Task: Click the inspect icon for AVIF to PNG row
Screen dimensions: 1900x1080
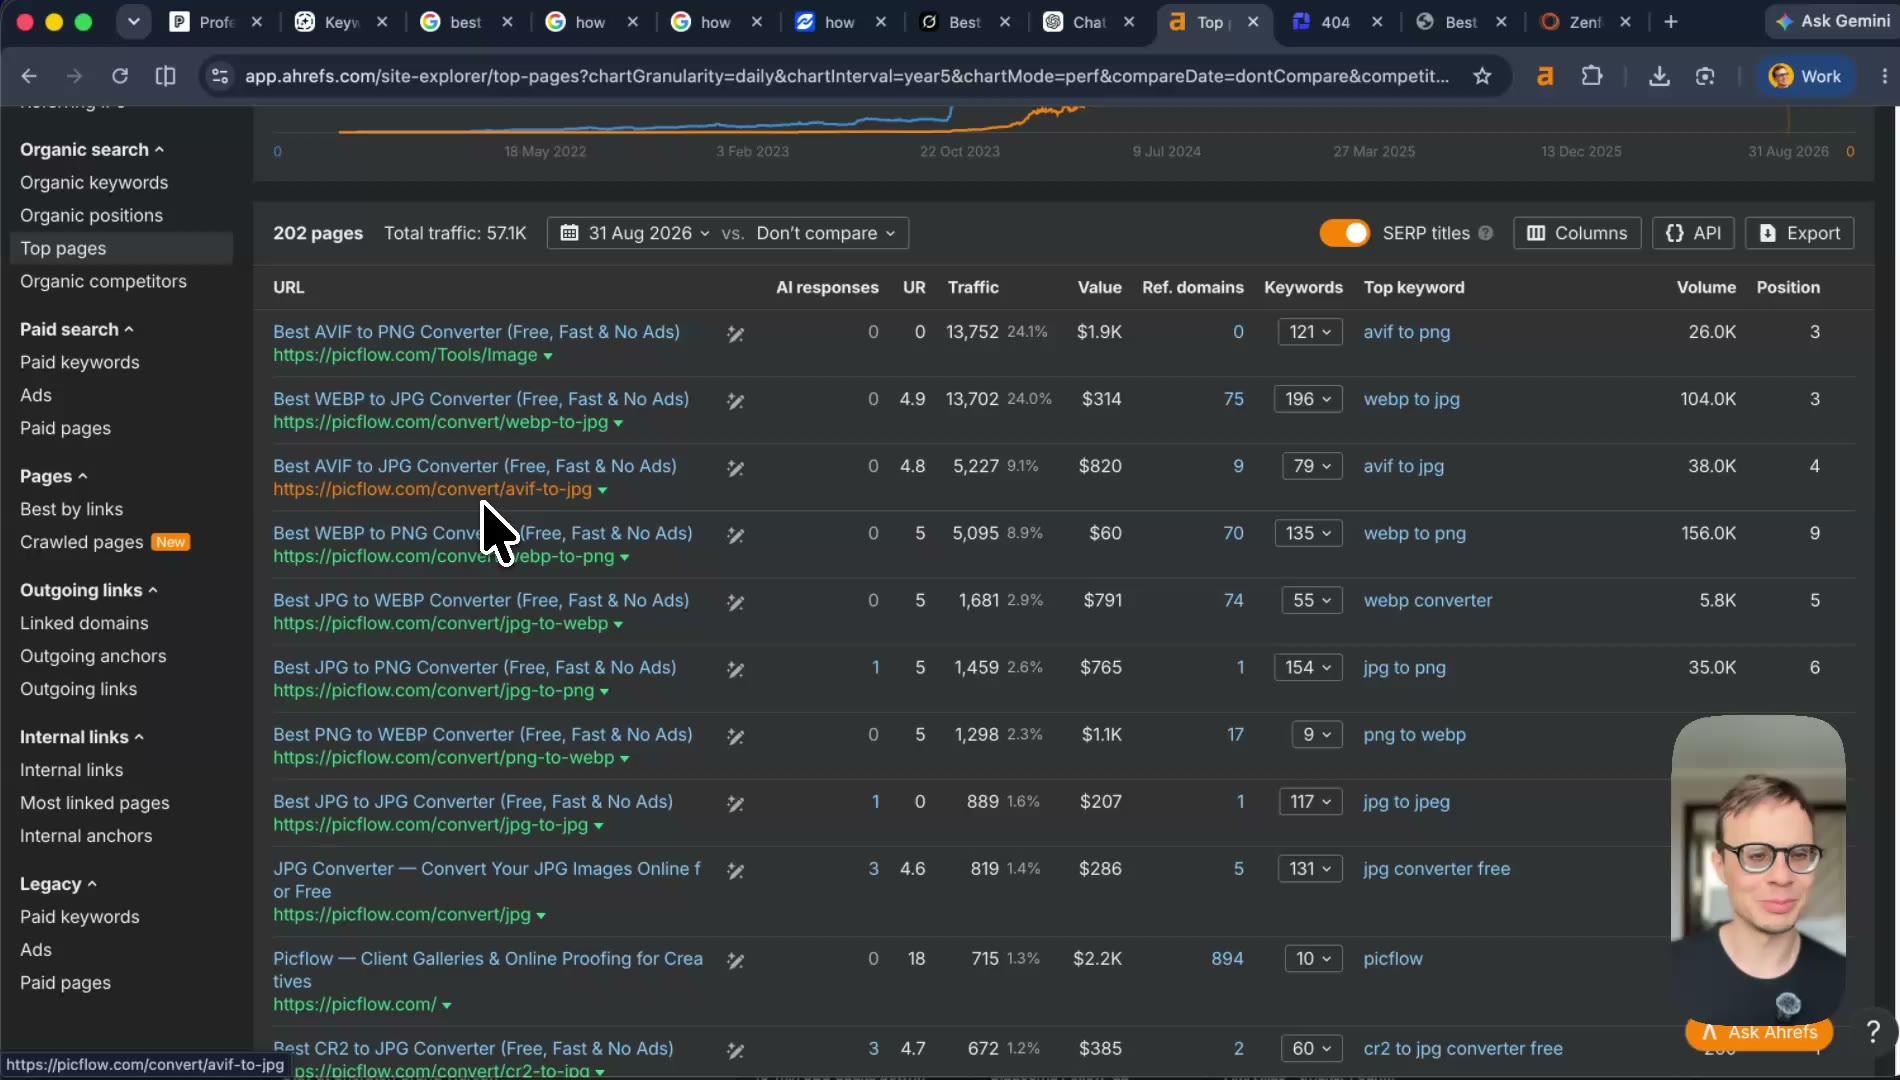Action: pyautogui.click(x=735, y=334)
